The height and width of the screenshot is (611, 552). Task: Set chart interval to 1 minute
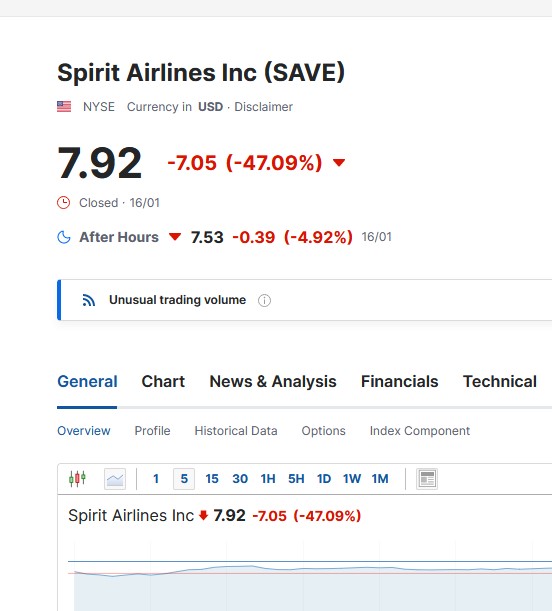[x=156, y=479]
